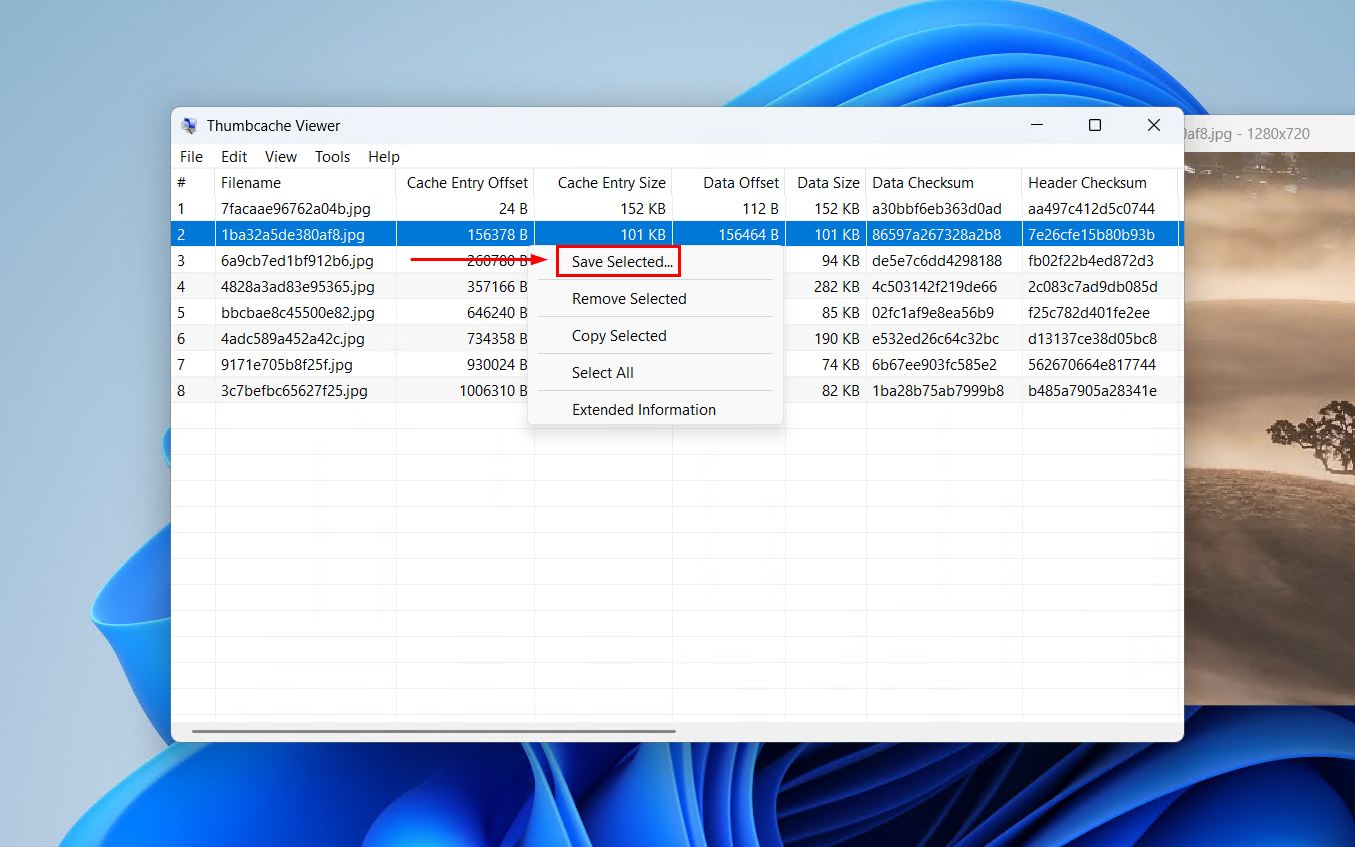Click data checksum 4c503142f219de66

pyautogui.click(x=935, y=287)
